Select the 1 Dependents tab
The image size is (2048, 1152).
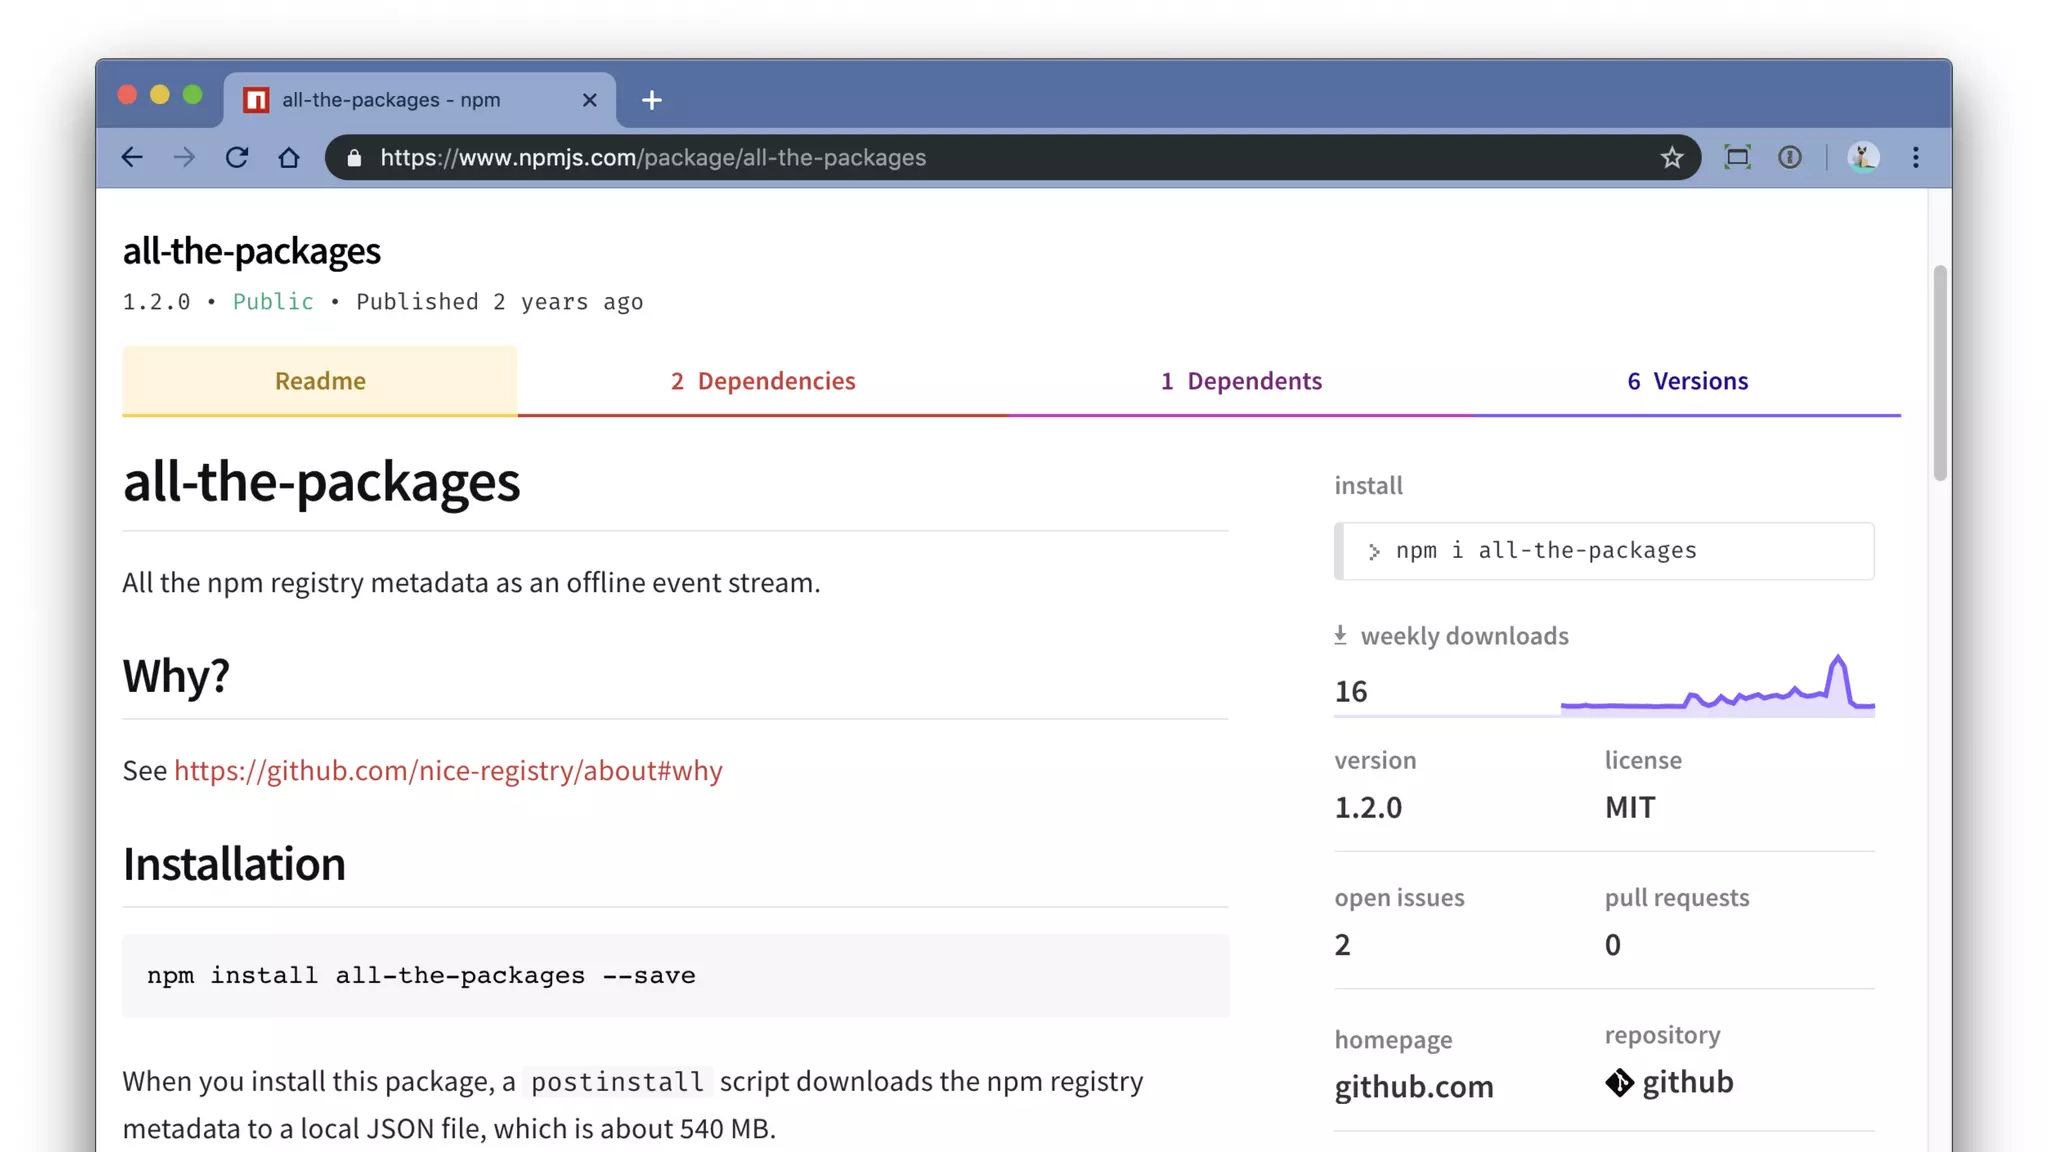pos(1241,381)
